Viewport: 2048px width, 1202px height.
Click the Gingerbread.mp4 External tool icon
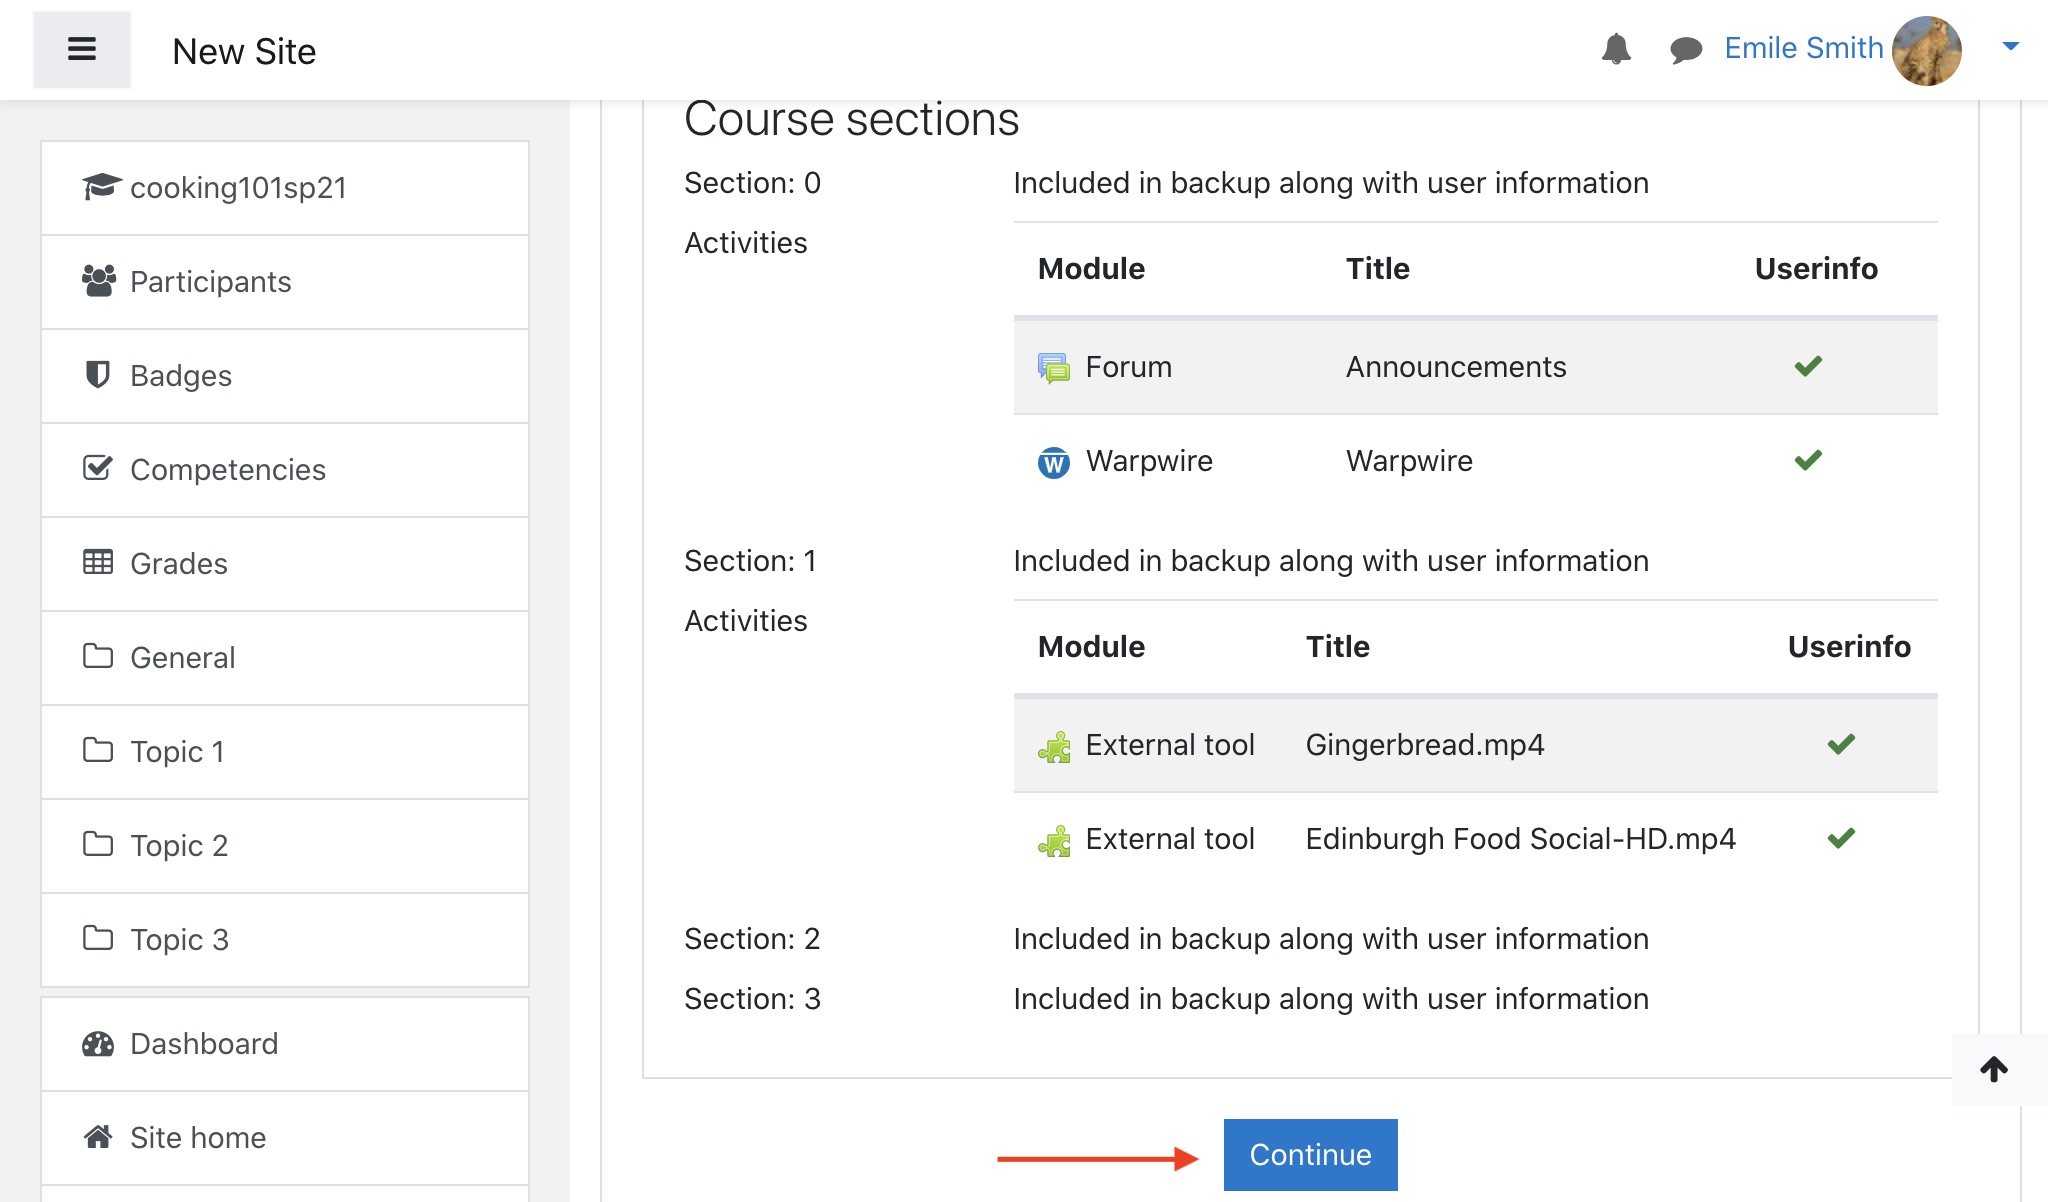tap(1053, 746)
